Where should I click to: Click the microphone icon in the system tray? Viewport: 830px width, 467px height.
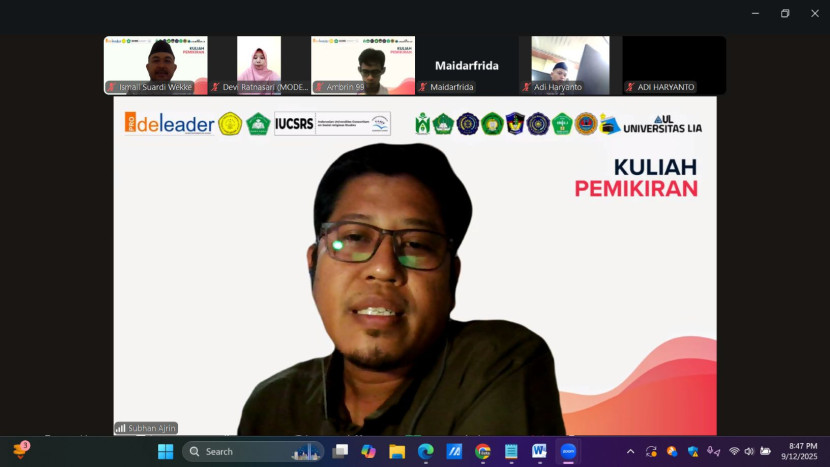pyautogui.click(x=713, y=451)
